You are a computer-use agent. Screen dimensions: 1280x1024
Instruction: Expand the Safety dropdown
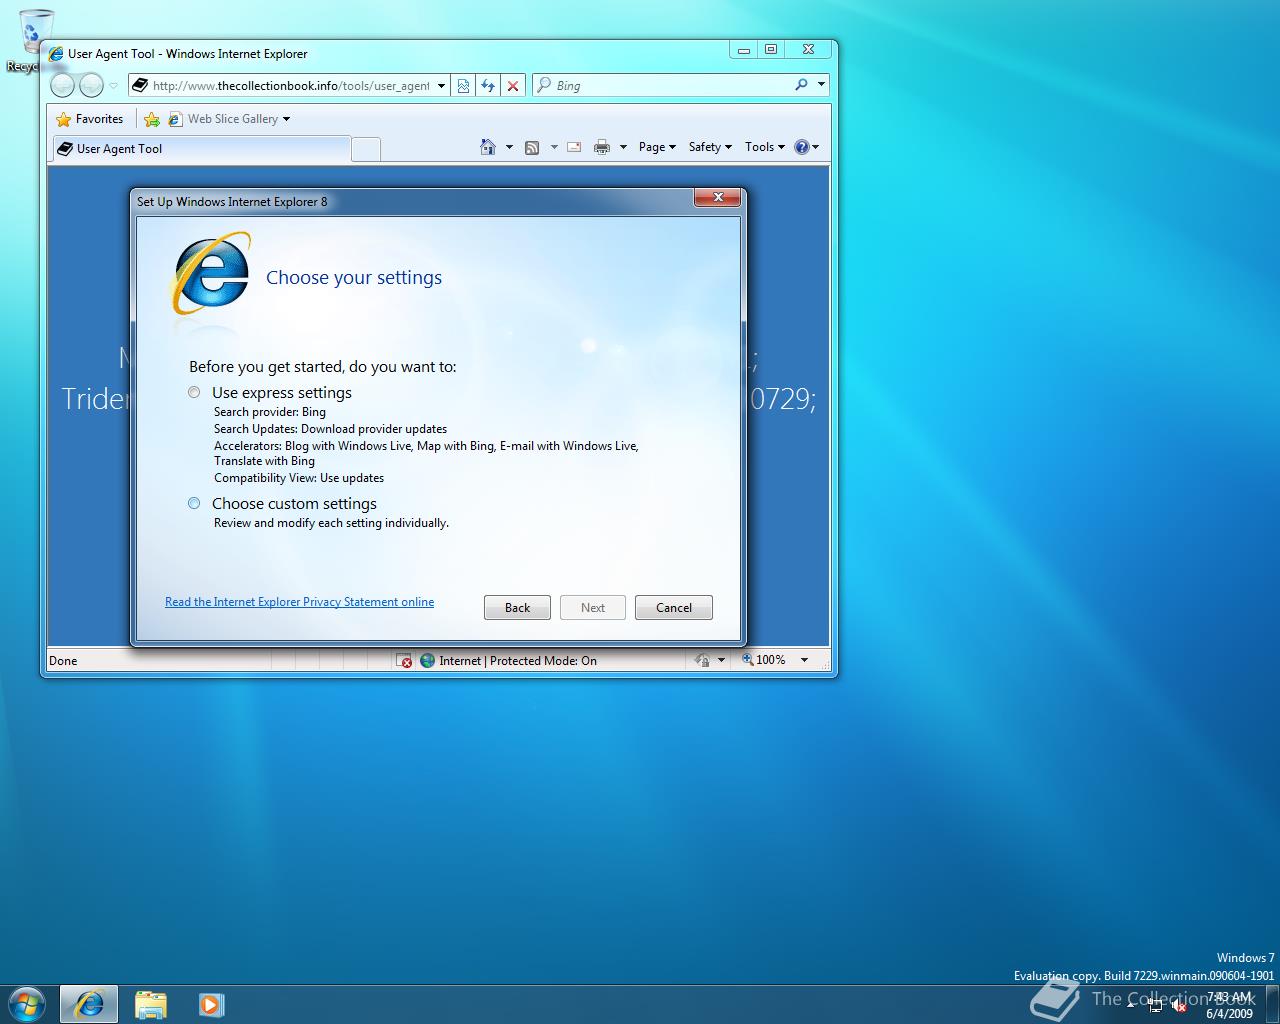pos(708,146)
